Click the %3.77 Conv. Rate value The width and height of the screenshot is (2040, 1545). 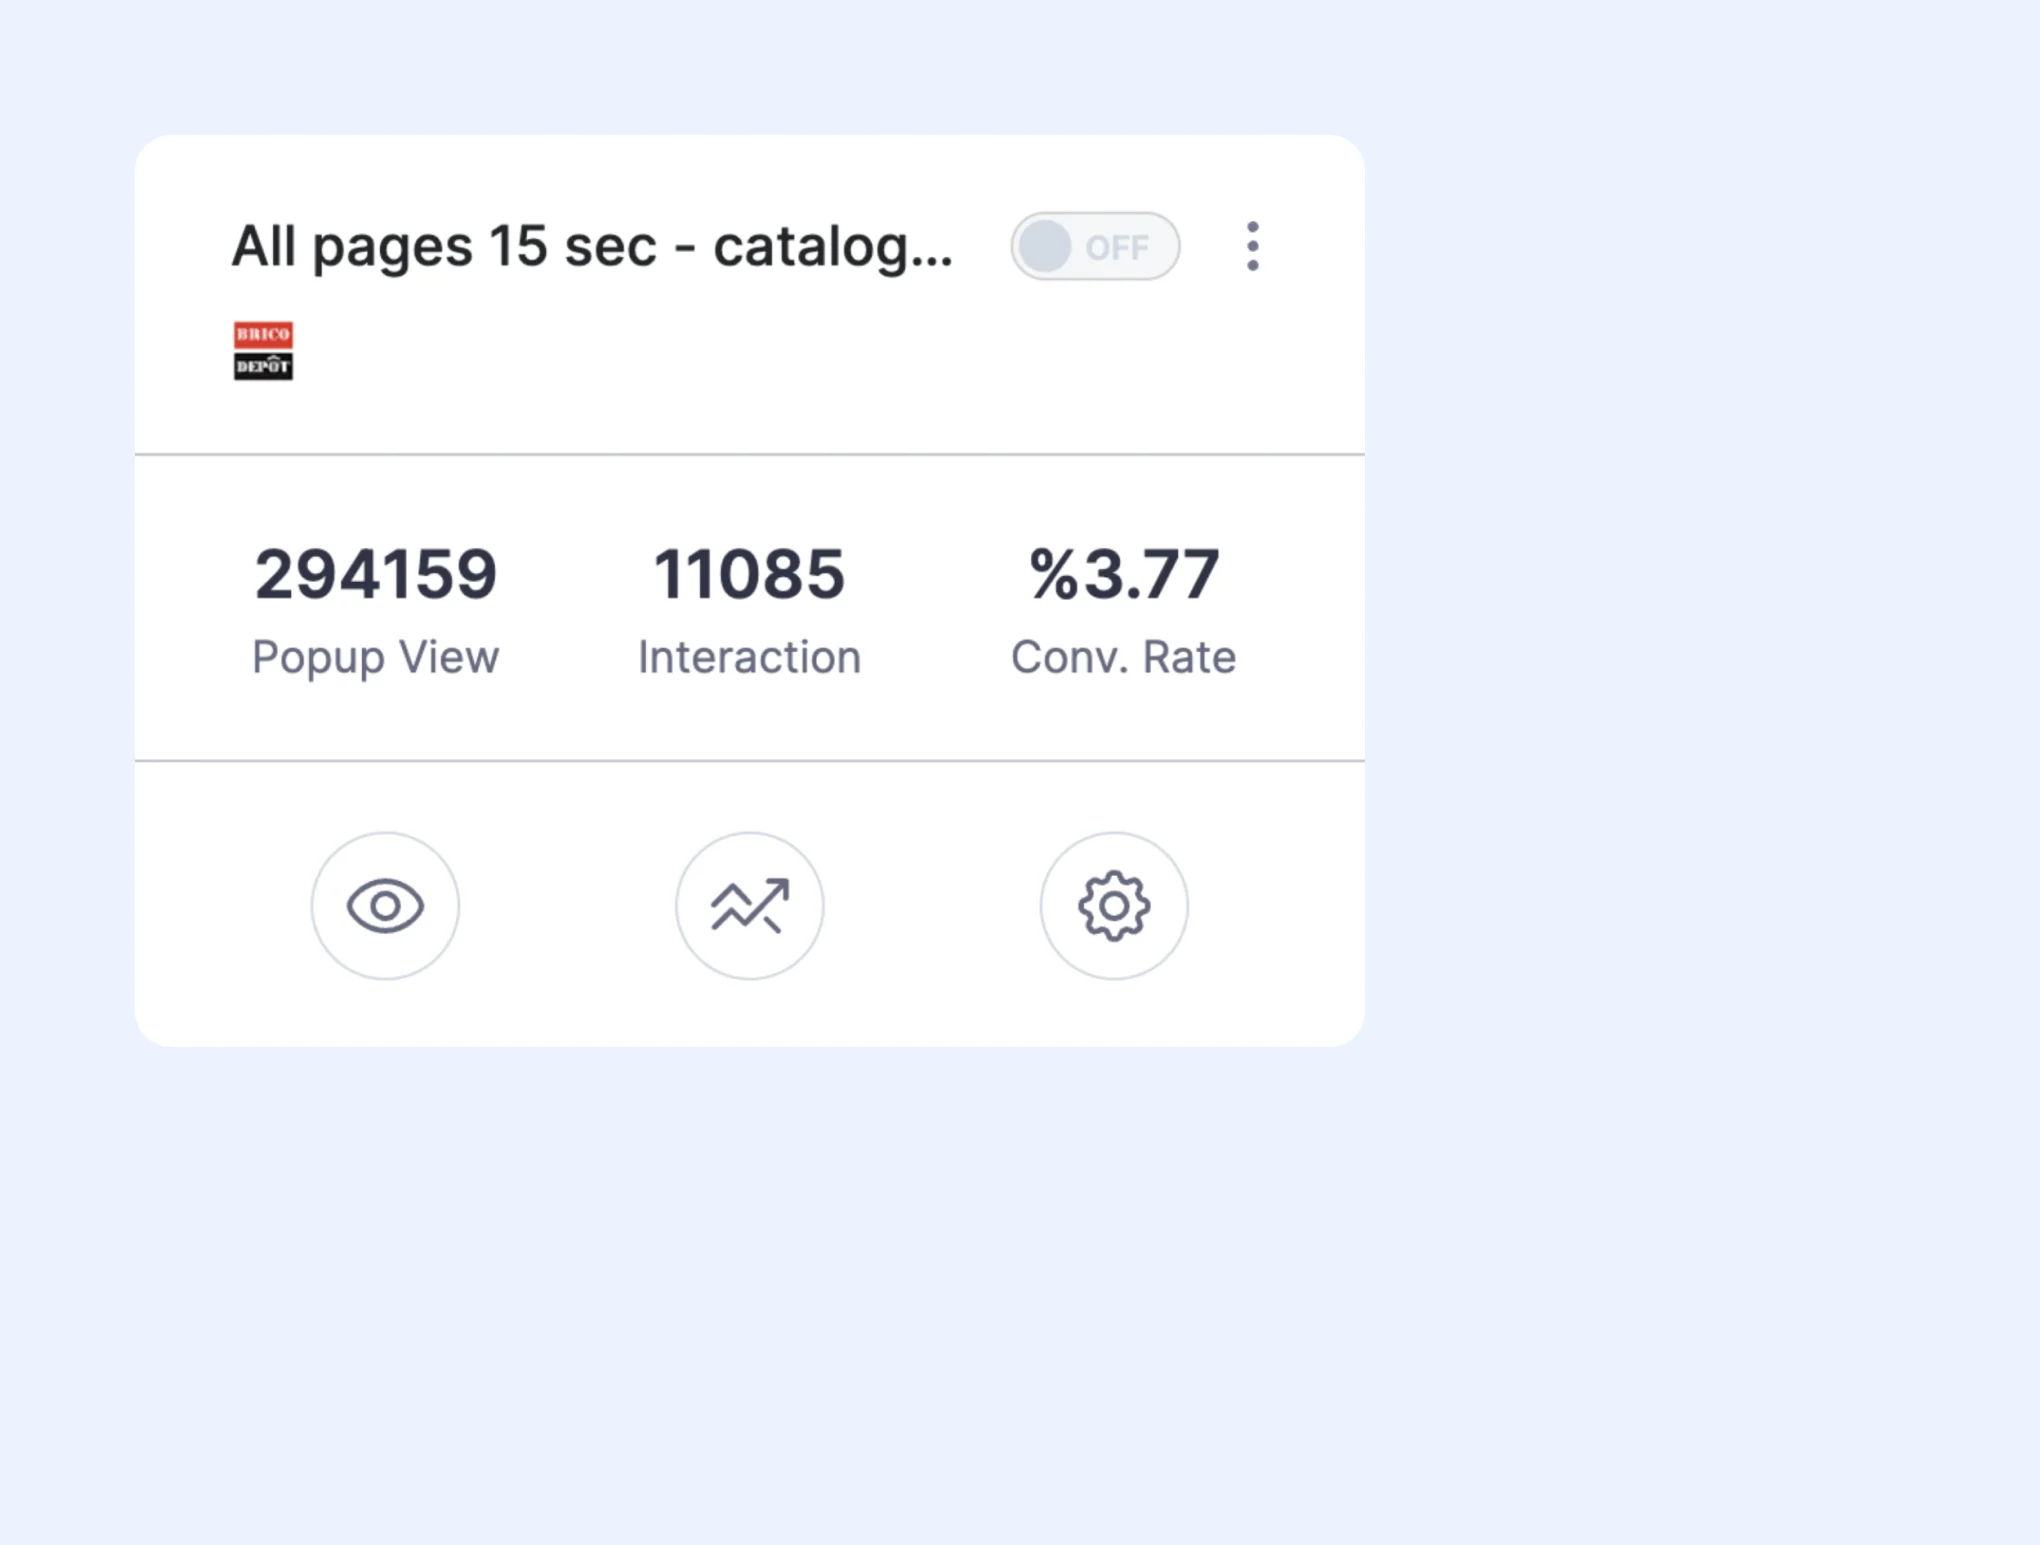click(1124, 575)
